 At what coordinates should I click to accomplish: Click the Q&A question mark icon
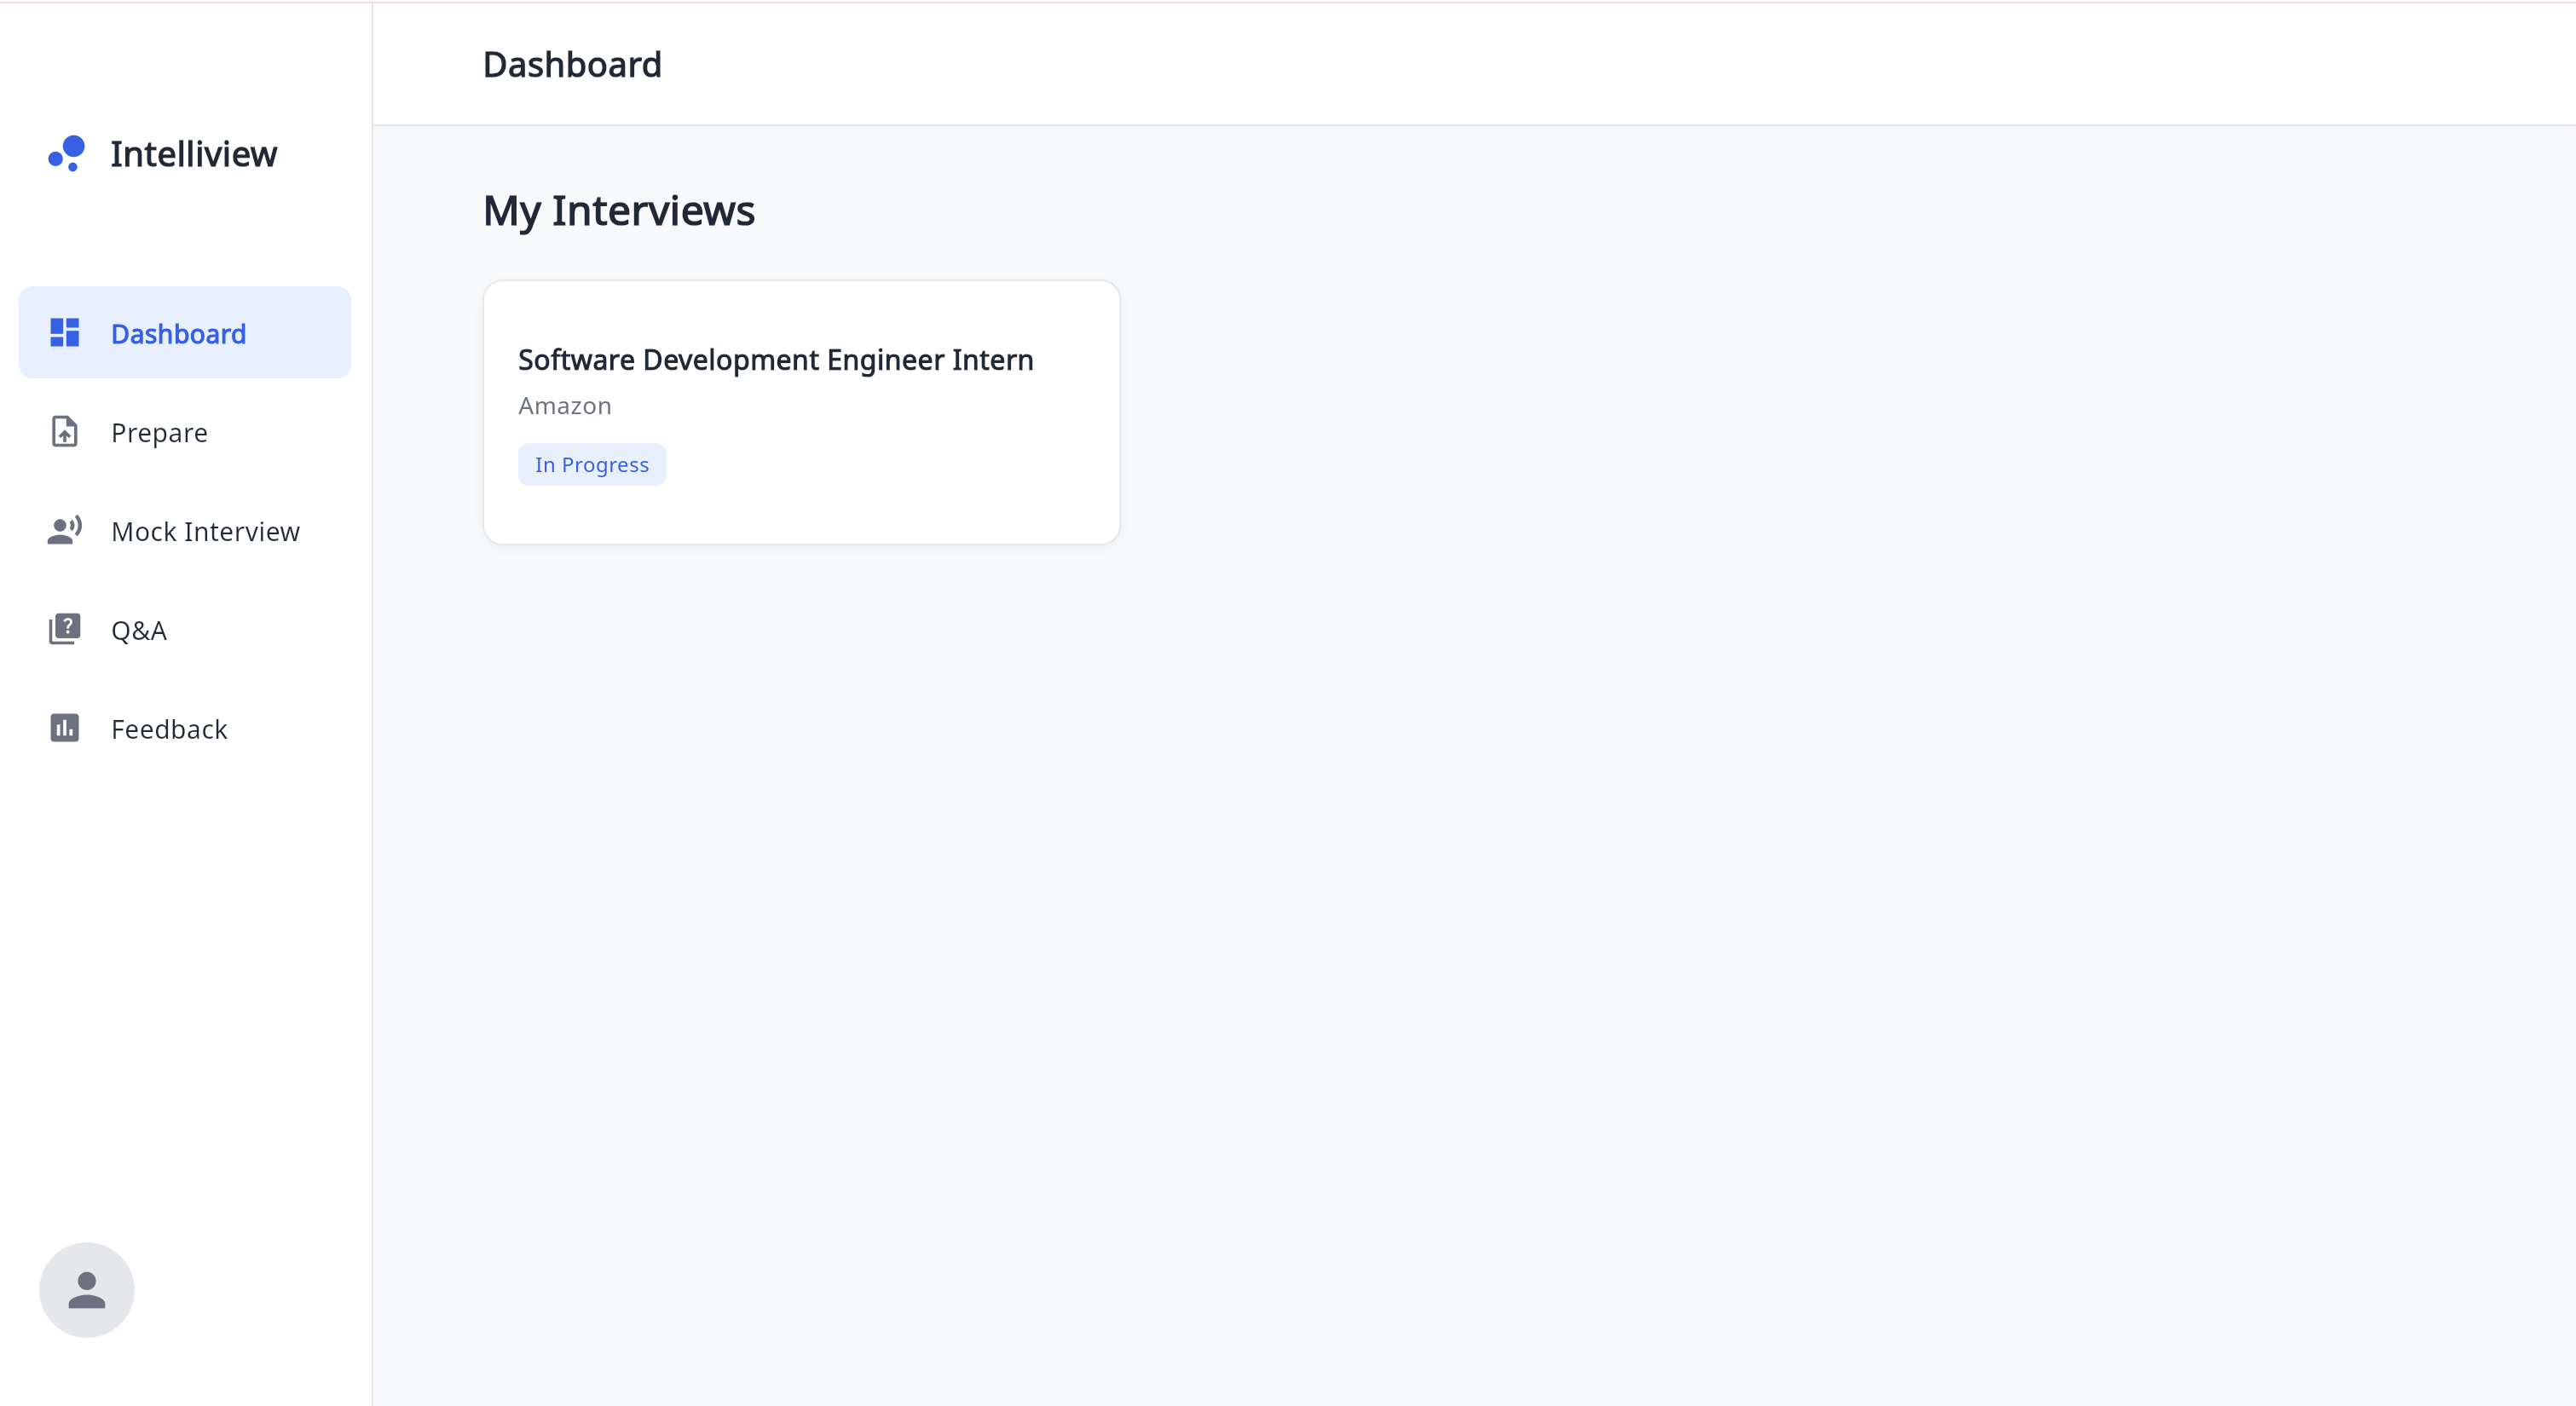65,629
